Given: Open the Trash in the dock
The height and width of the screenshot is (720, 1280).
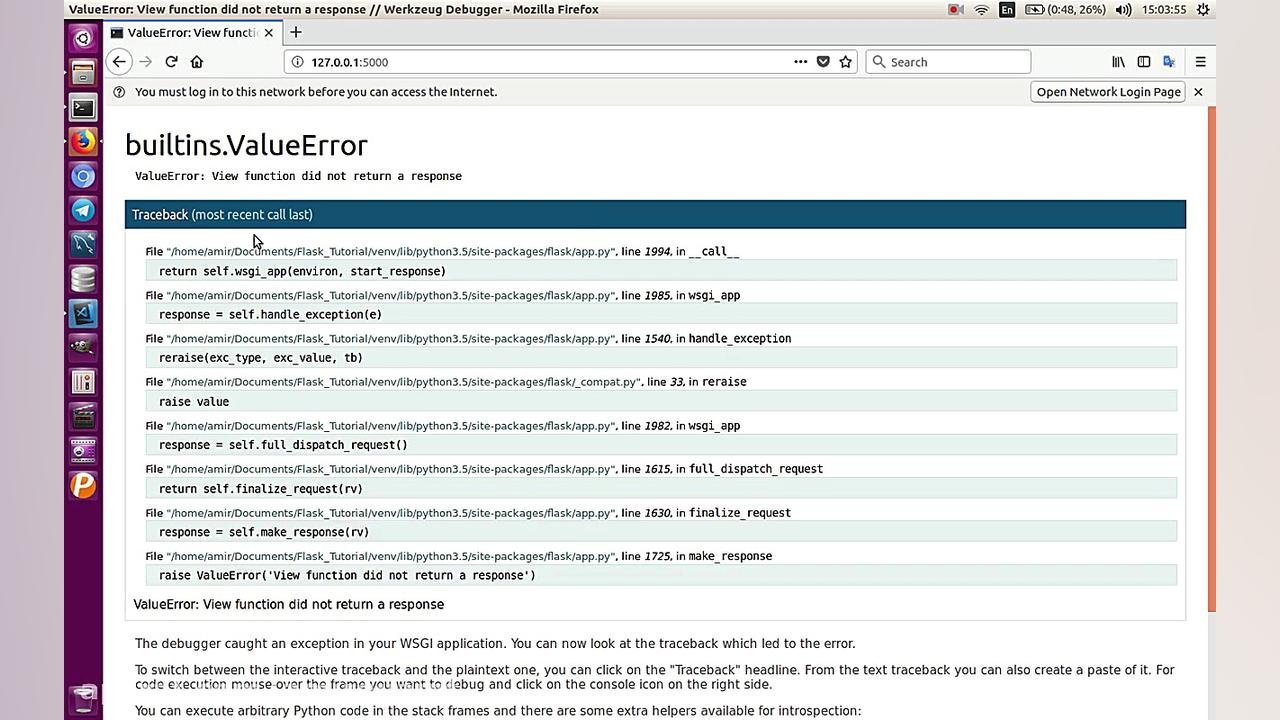Looking at the screenshot, I should point(83,697).
